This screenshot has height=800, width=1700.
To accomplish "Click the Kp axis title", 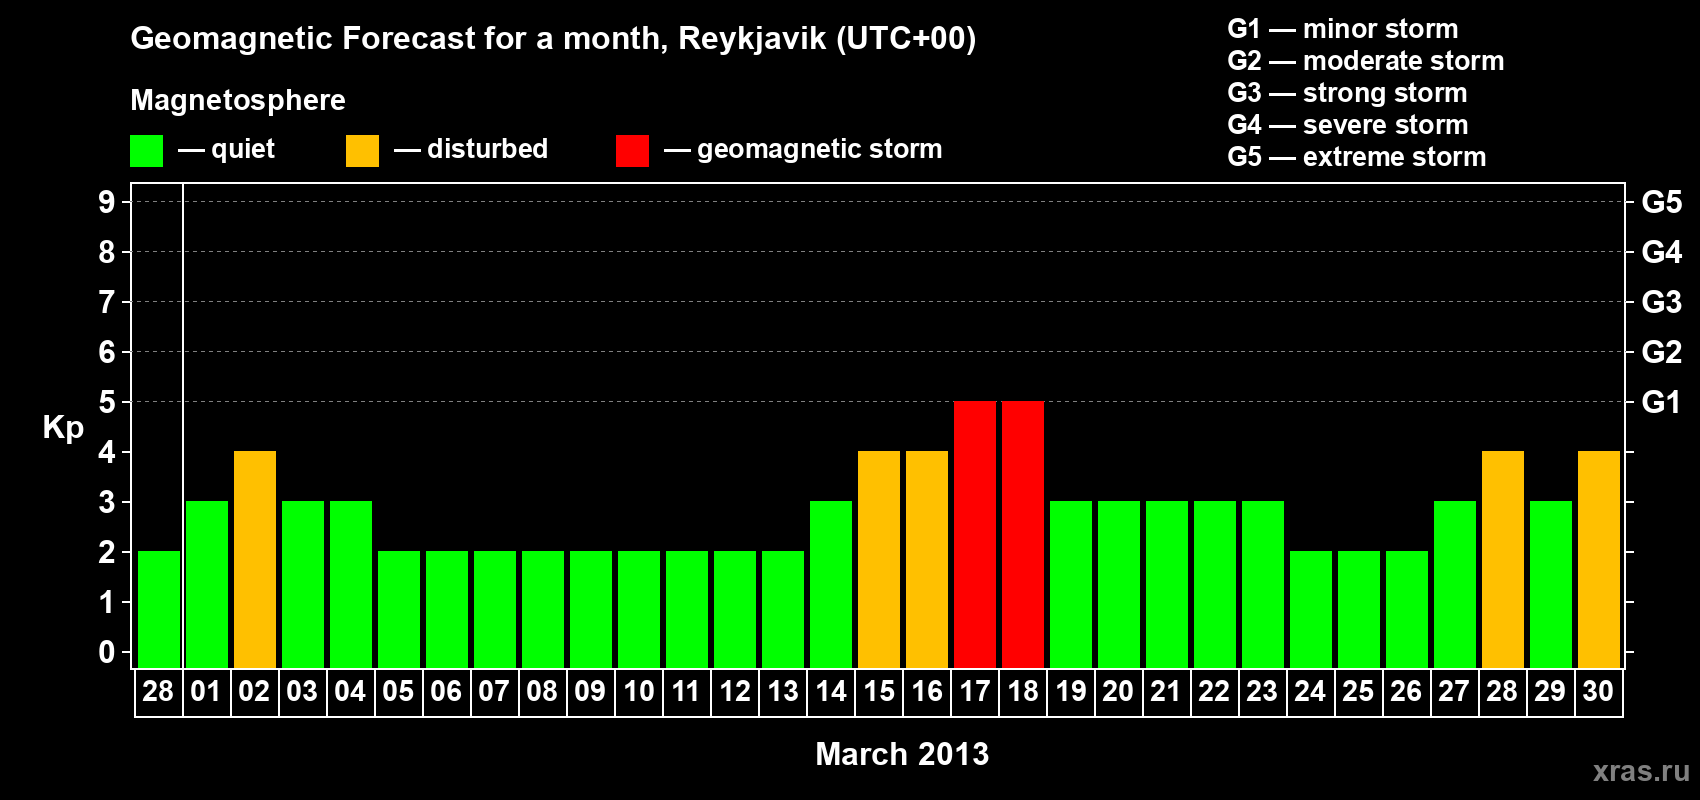I will [x=63, y=428].
